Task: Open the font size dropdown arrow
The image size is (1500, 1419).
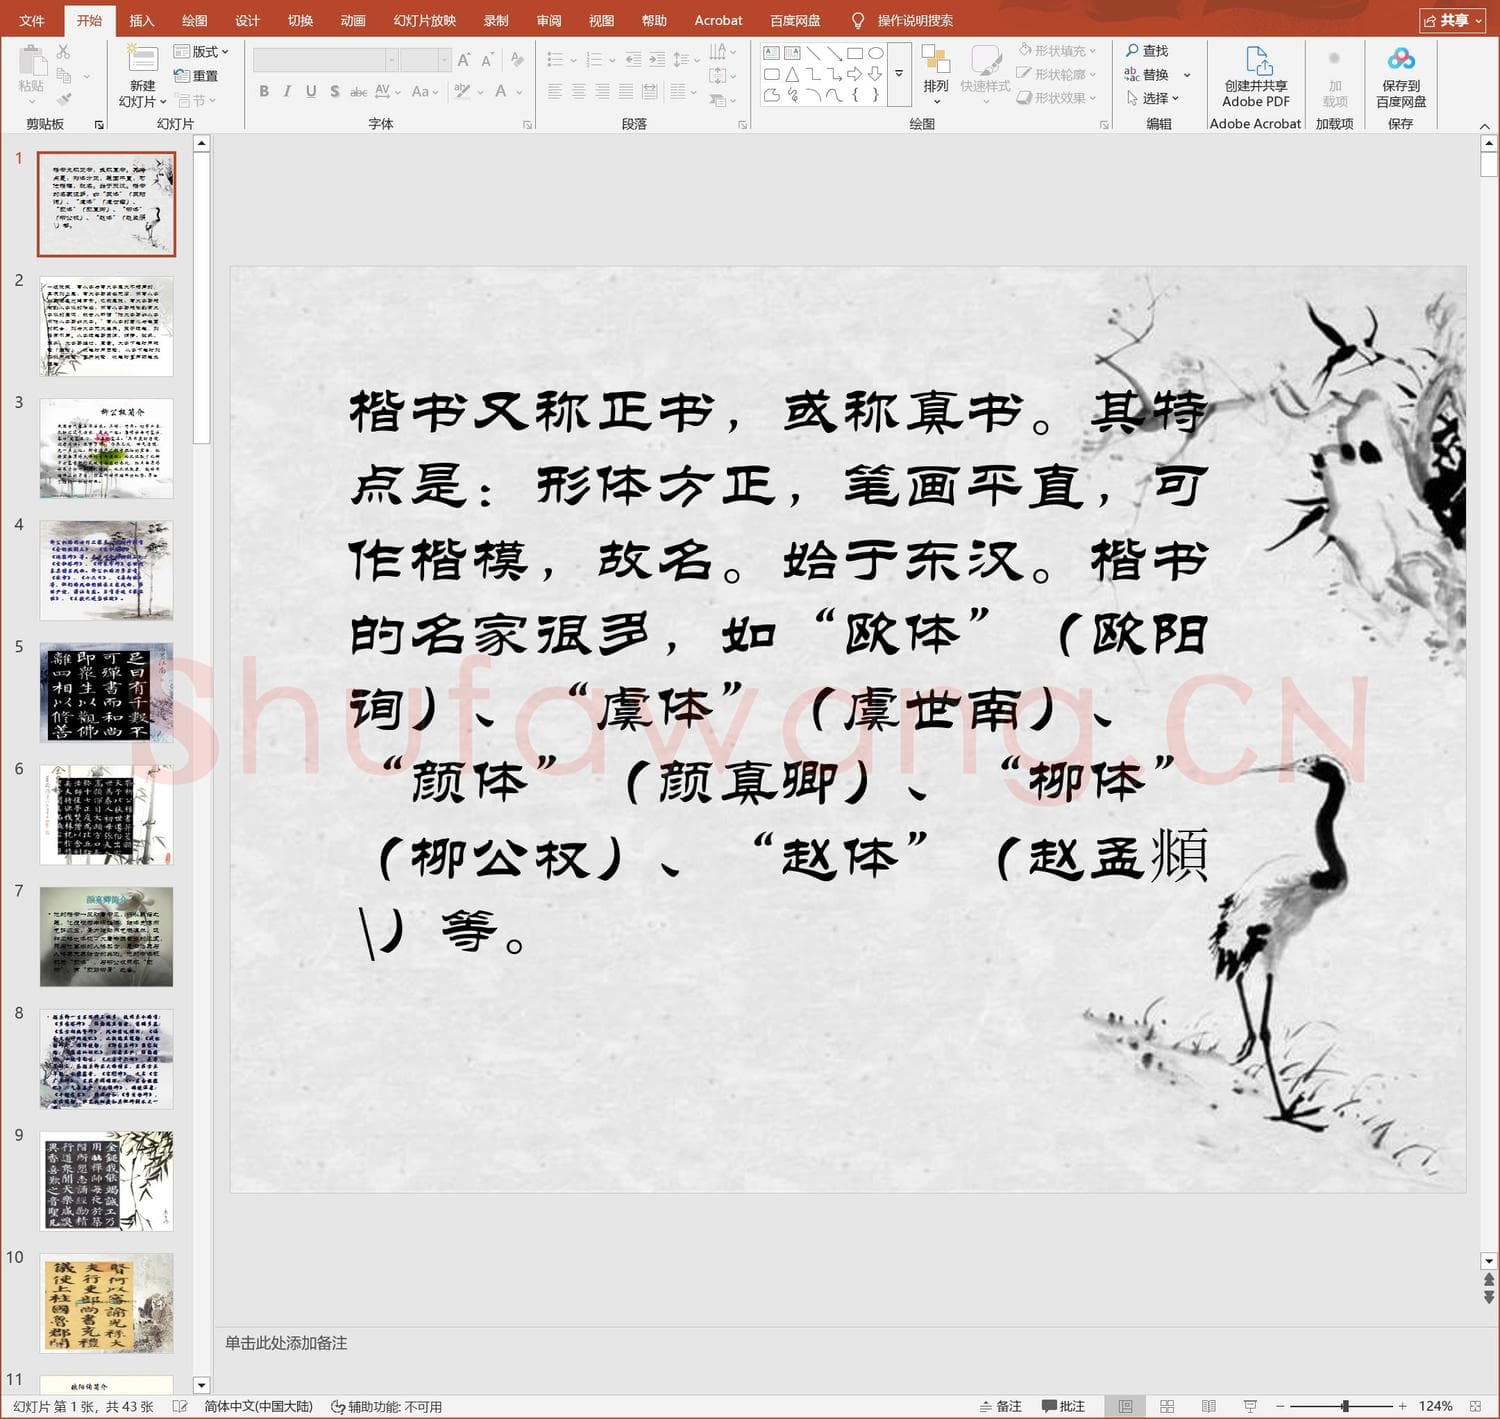Action: pos(444,60)
